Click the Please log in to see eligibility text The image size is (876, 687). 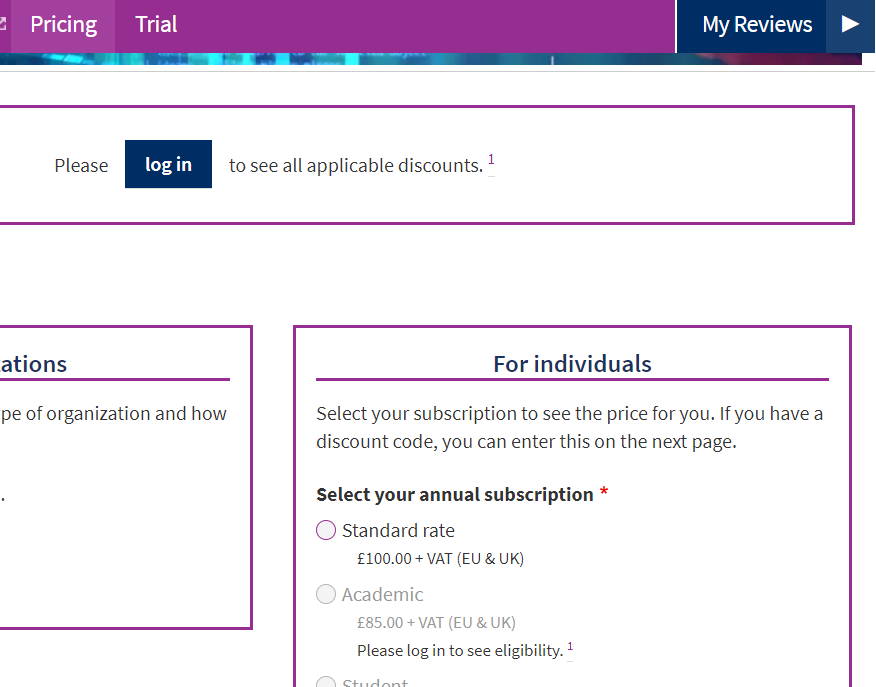coord(460,651)
